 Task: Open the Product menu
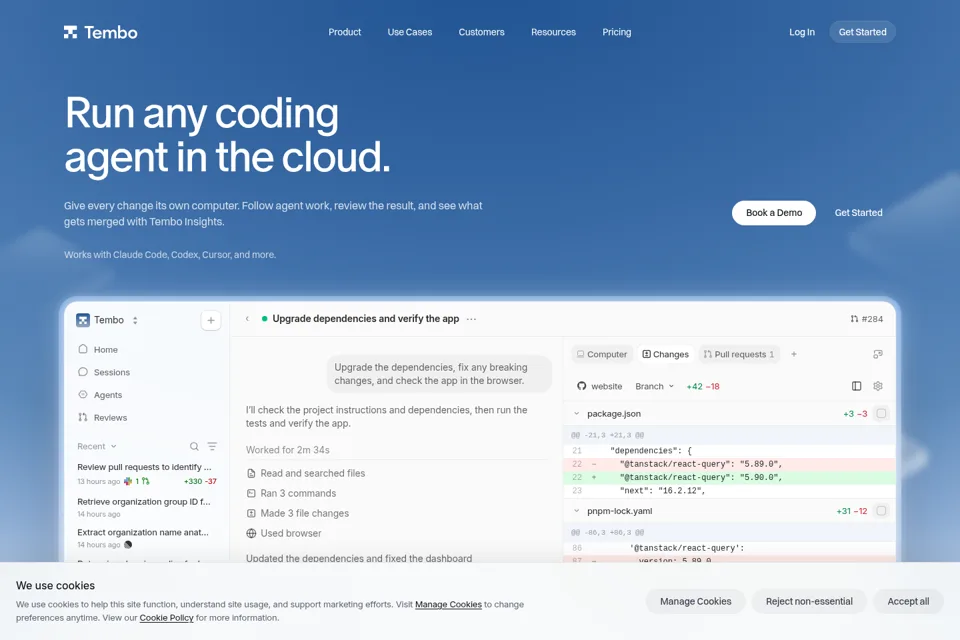tap(345, 32)
